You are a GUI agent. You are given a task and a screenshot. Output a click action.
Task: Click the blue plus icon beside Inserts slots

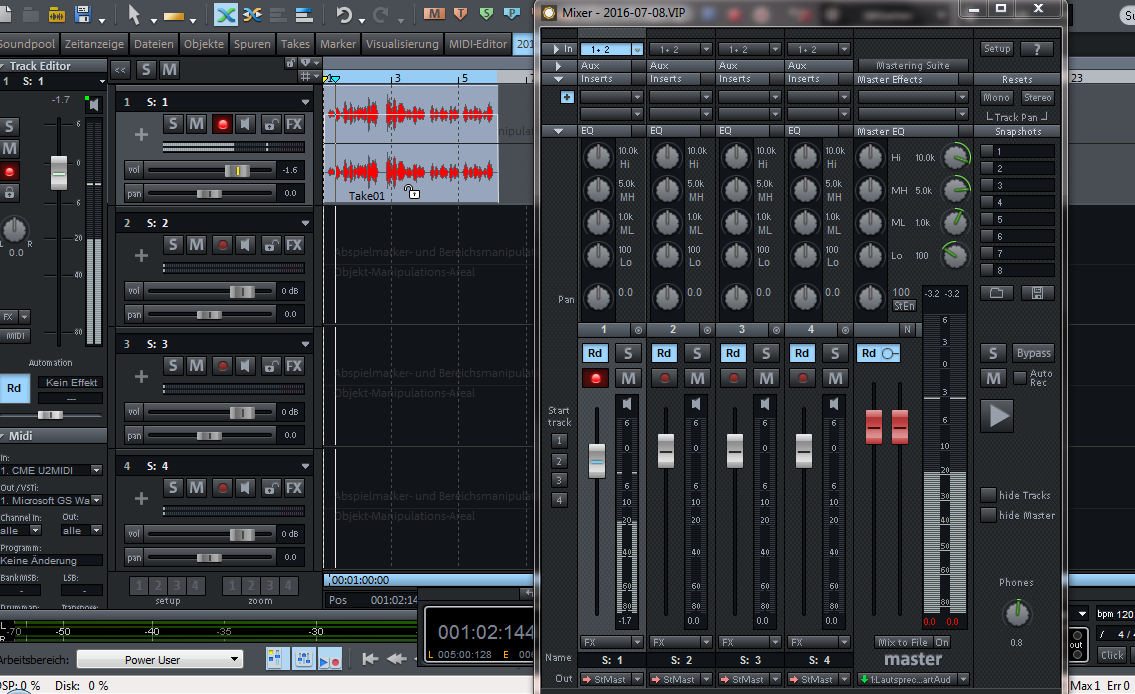[567, 97]
